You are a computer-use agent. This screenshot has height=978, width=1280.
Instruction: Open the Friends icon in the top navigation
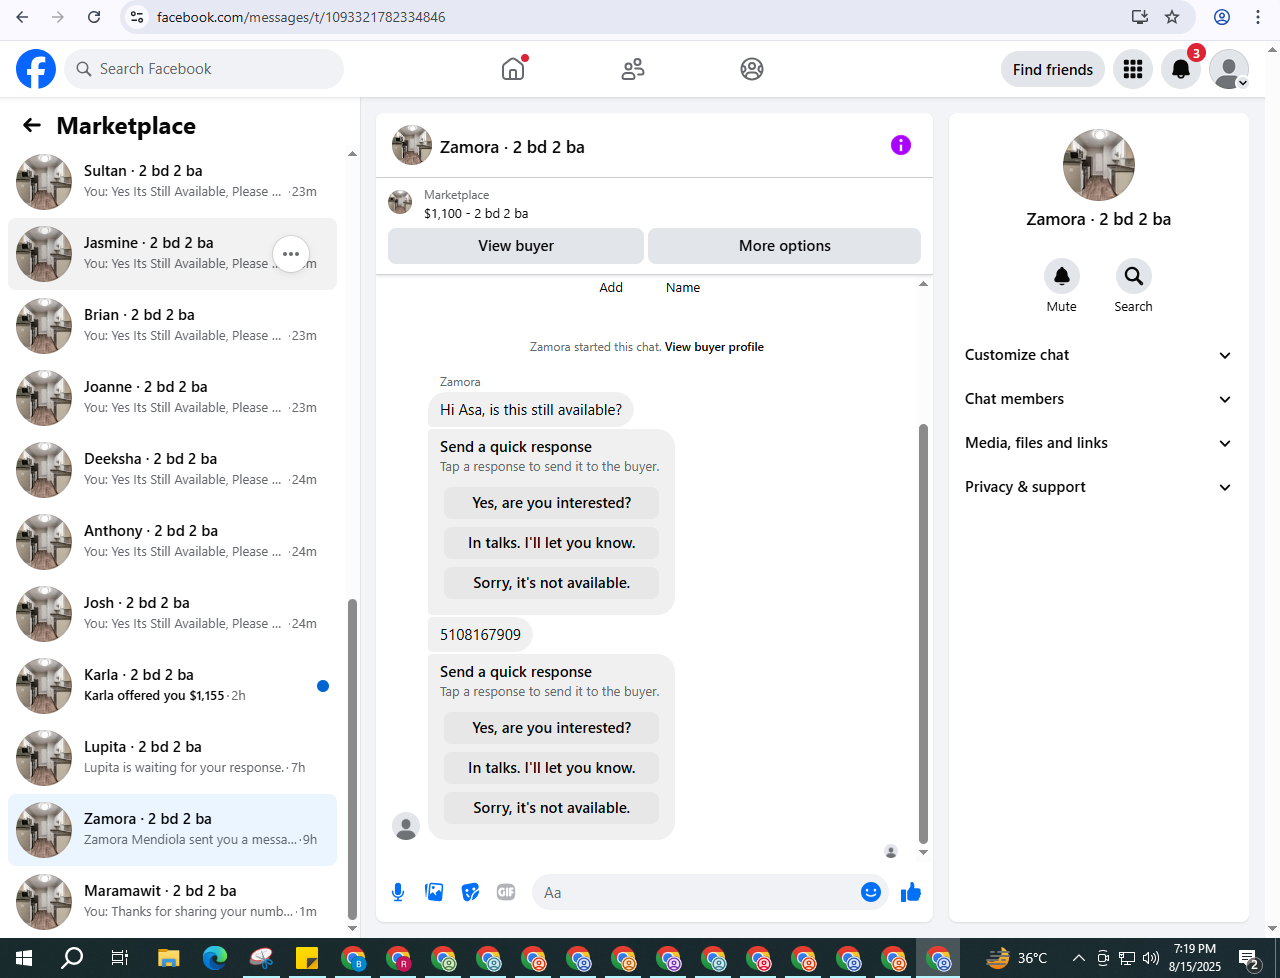633,69
